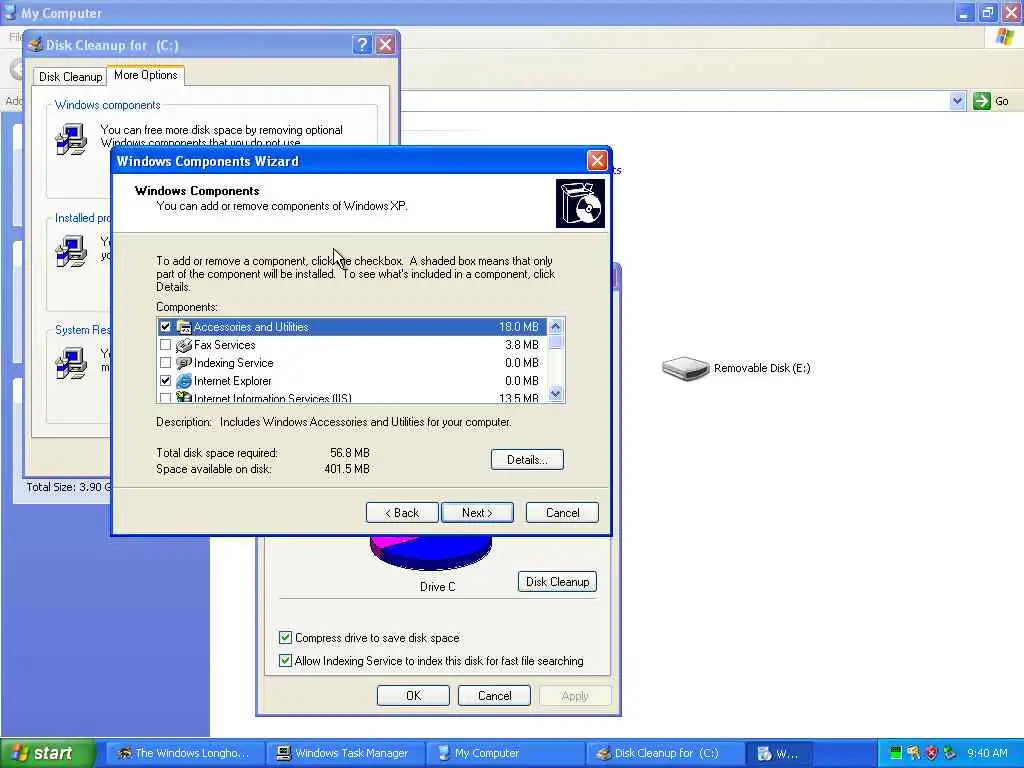1024x768 pixels.
Task: Switch to Windows Task Manager taskbar item
Action: click(x=344, y=753)
